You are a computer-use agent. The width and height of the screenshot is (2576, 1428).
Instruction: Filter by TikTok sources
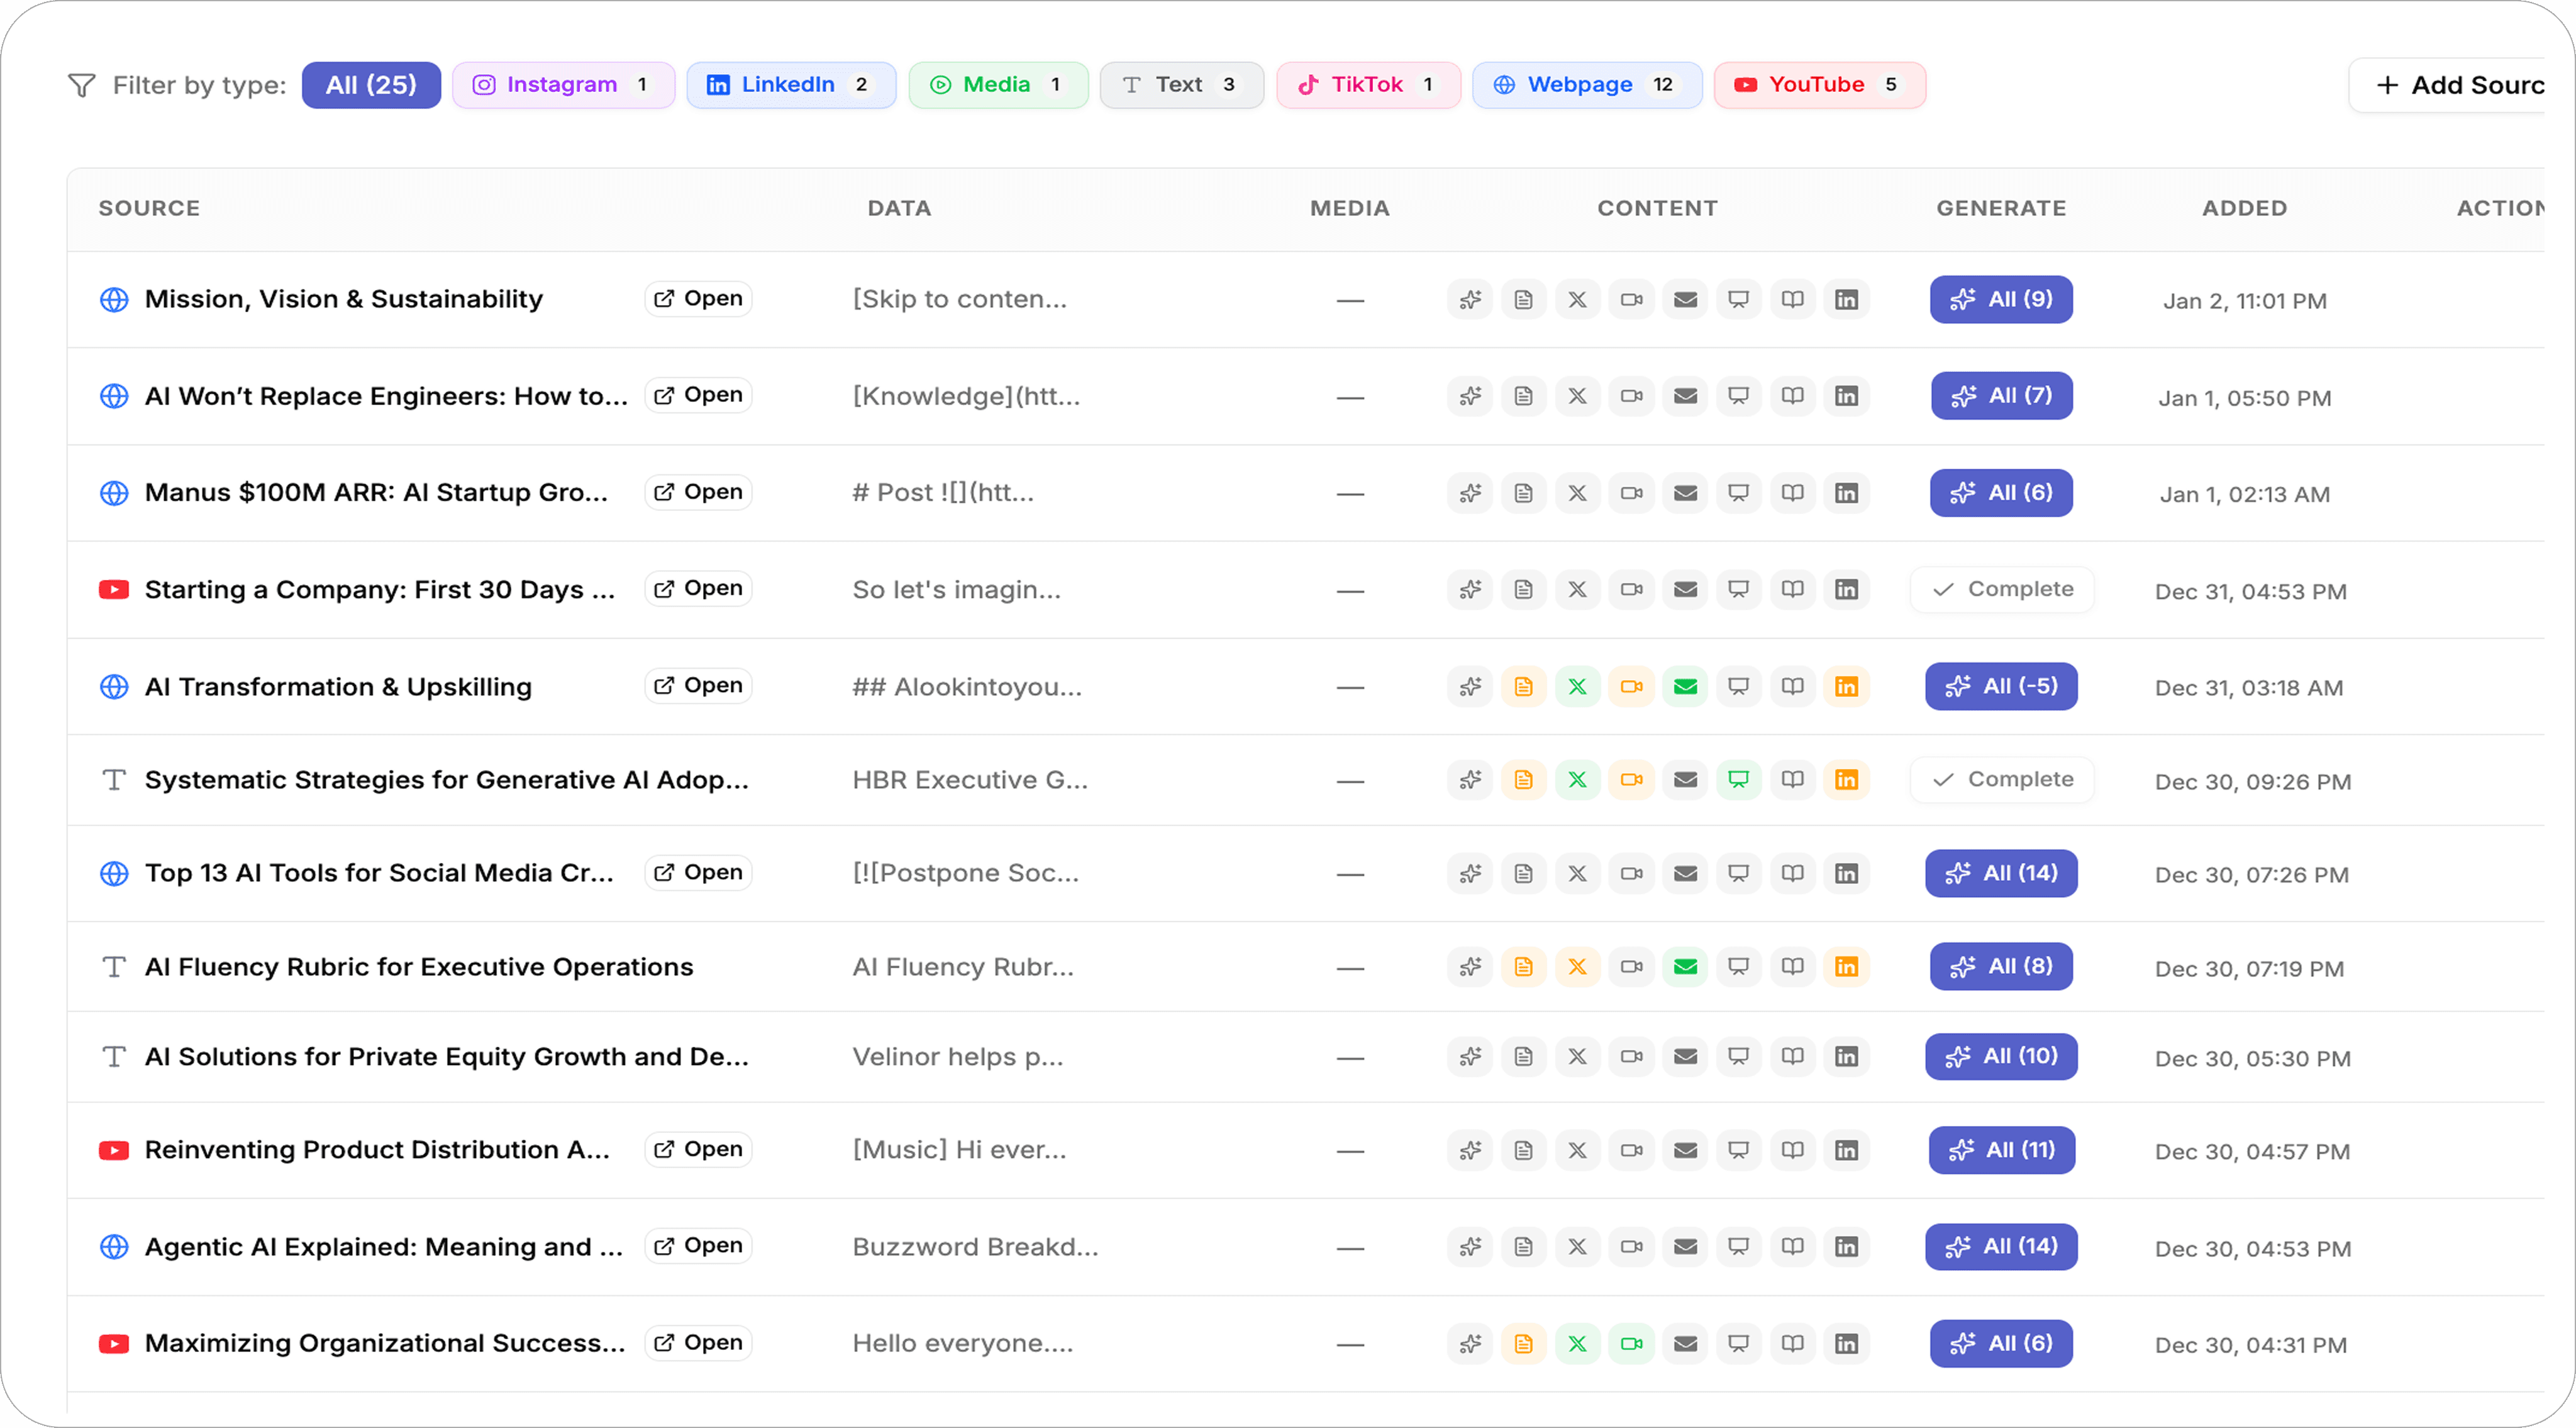point(1367,85)
